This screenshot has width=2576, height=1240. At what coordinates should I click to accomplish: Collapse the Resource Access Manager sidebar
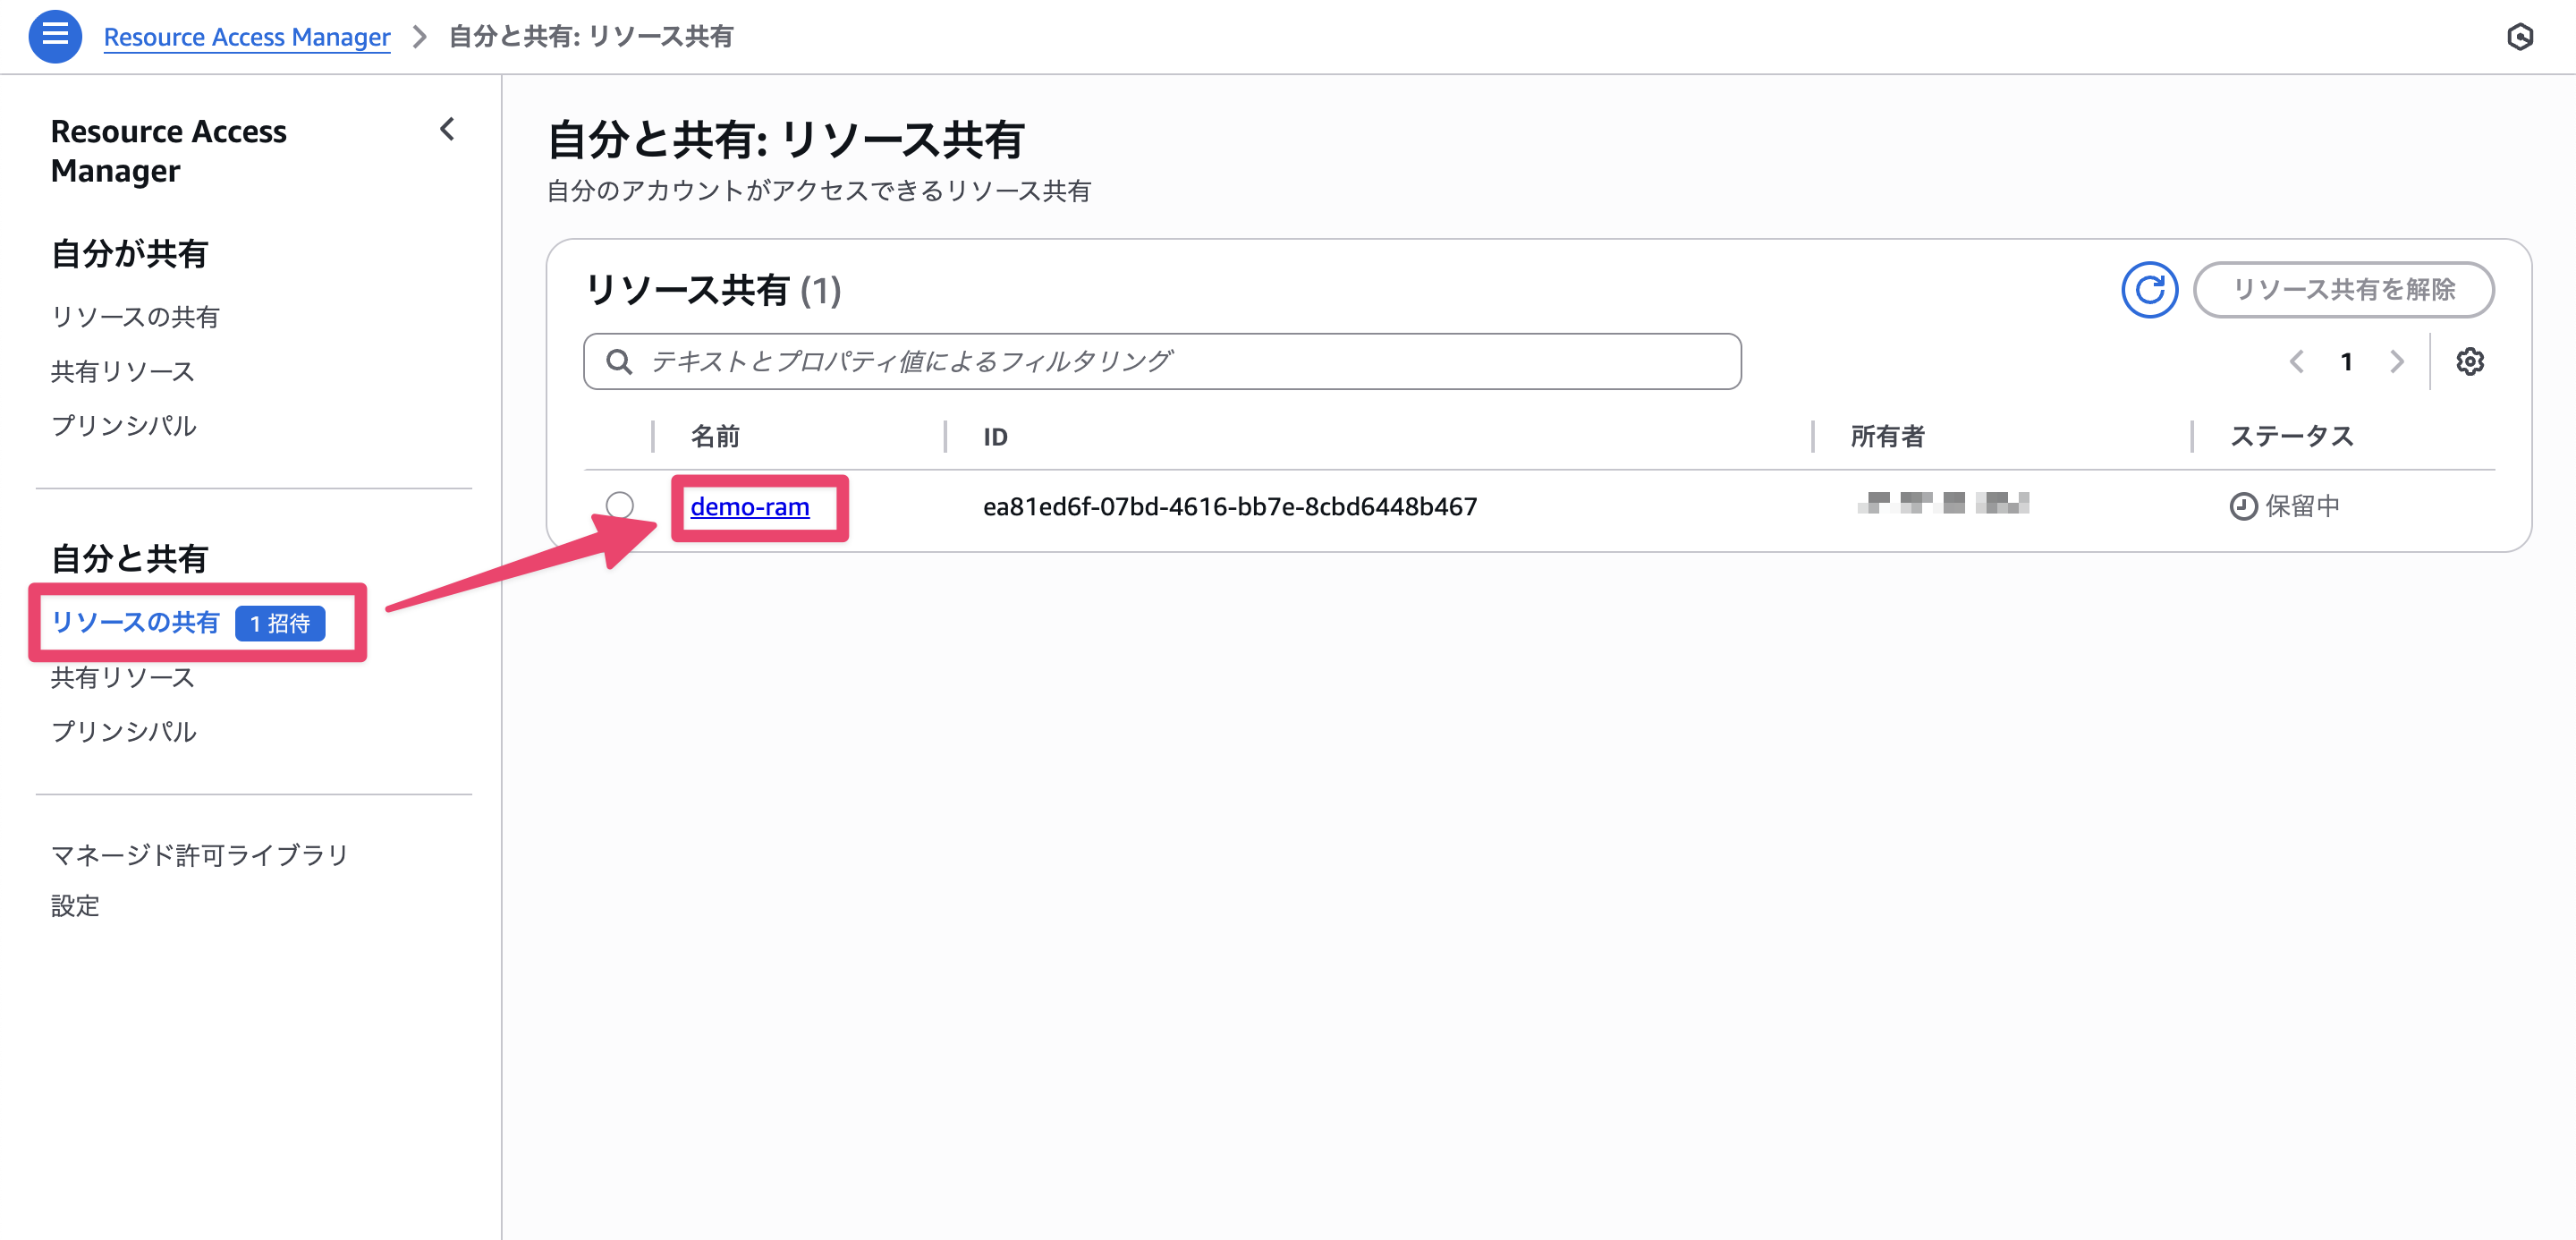[447, 129]
